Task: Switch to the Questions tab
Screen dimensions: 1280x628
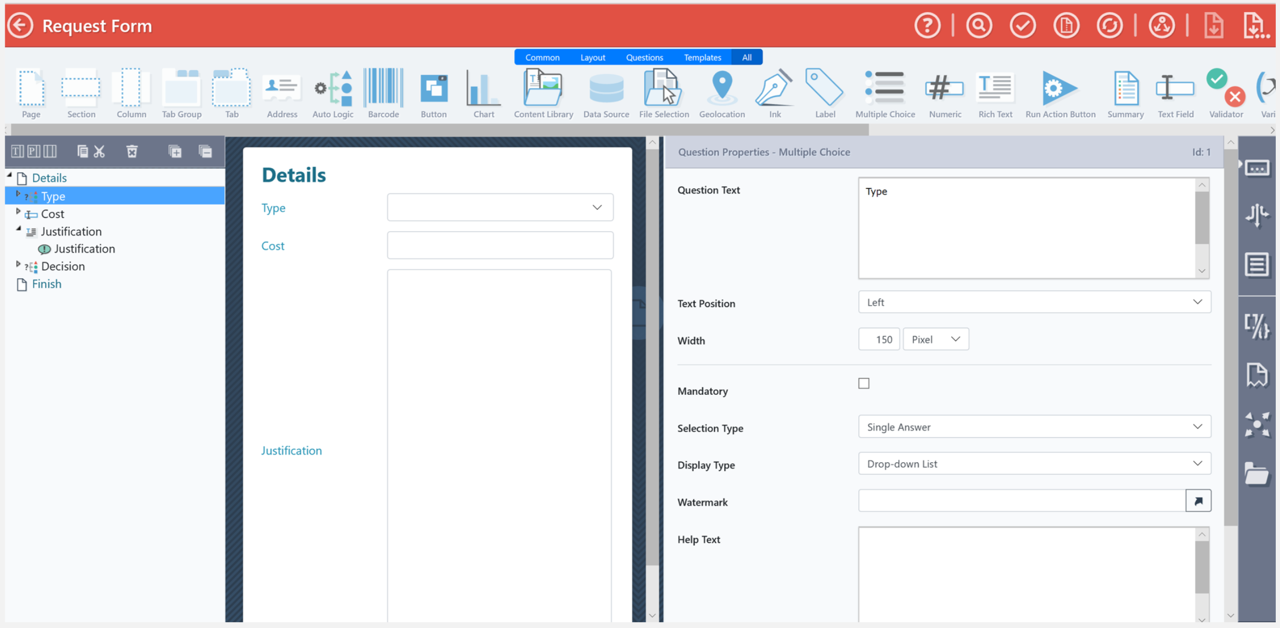Action: click(644, 58)
